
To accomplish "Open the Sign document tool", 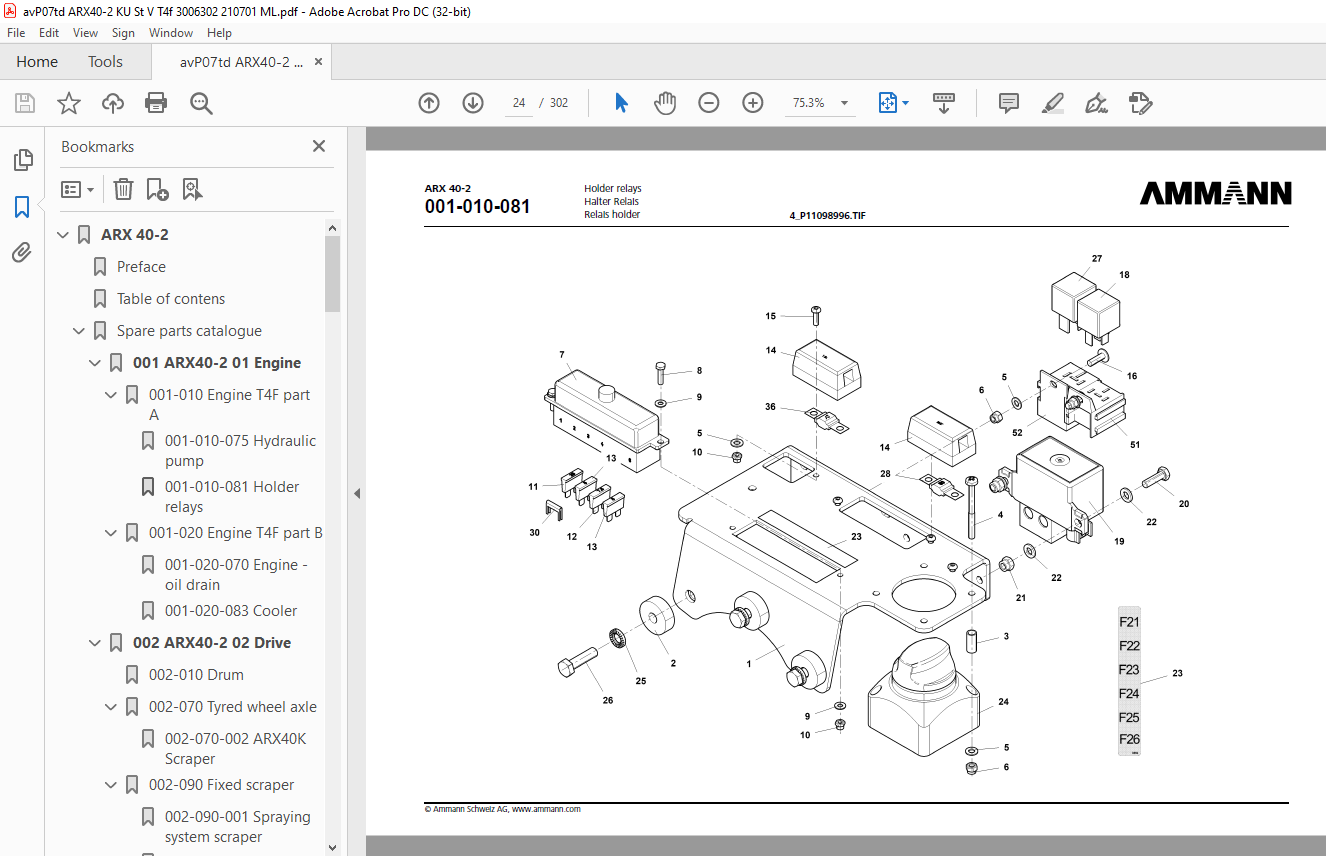I will coord(1096,103).
